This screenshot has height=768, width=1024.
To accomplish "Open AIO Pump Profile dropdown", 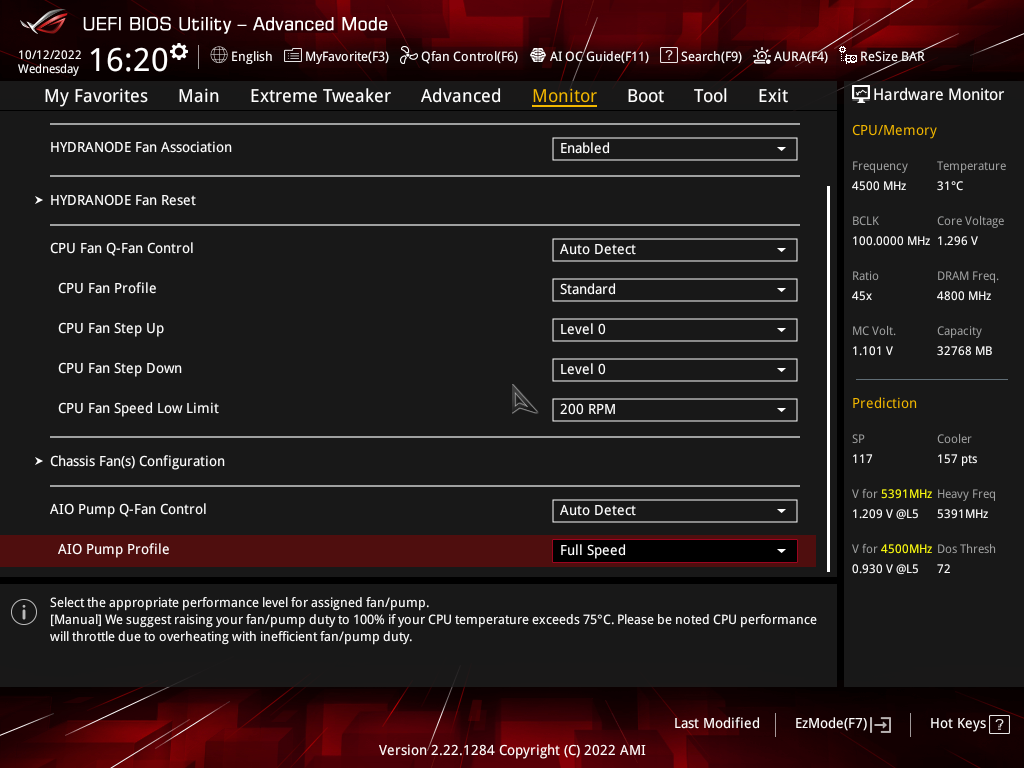I will [675, 551].
